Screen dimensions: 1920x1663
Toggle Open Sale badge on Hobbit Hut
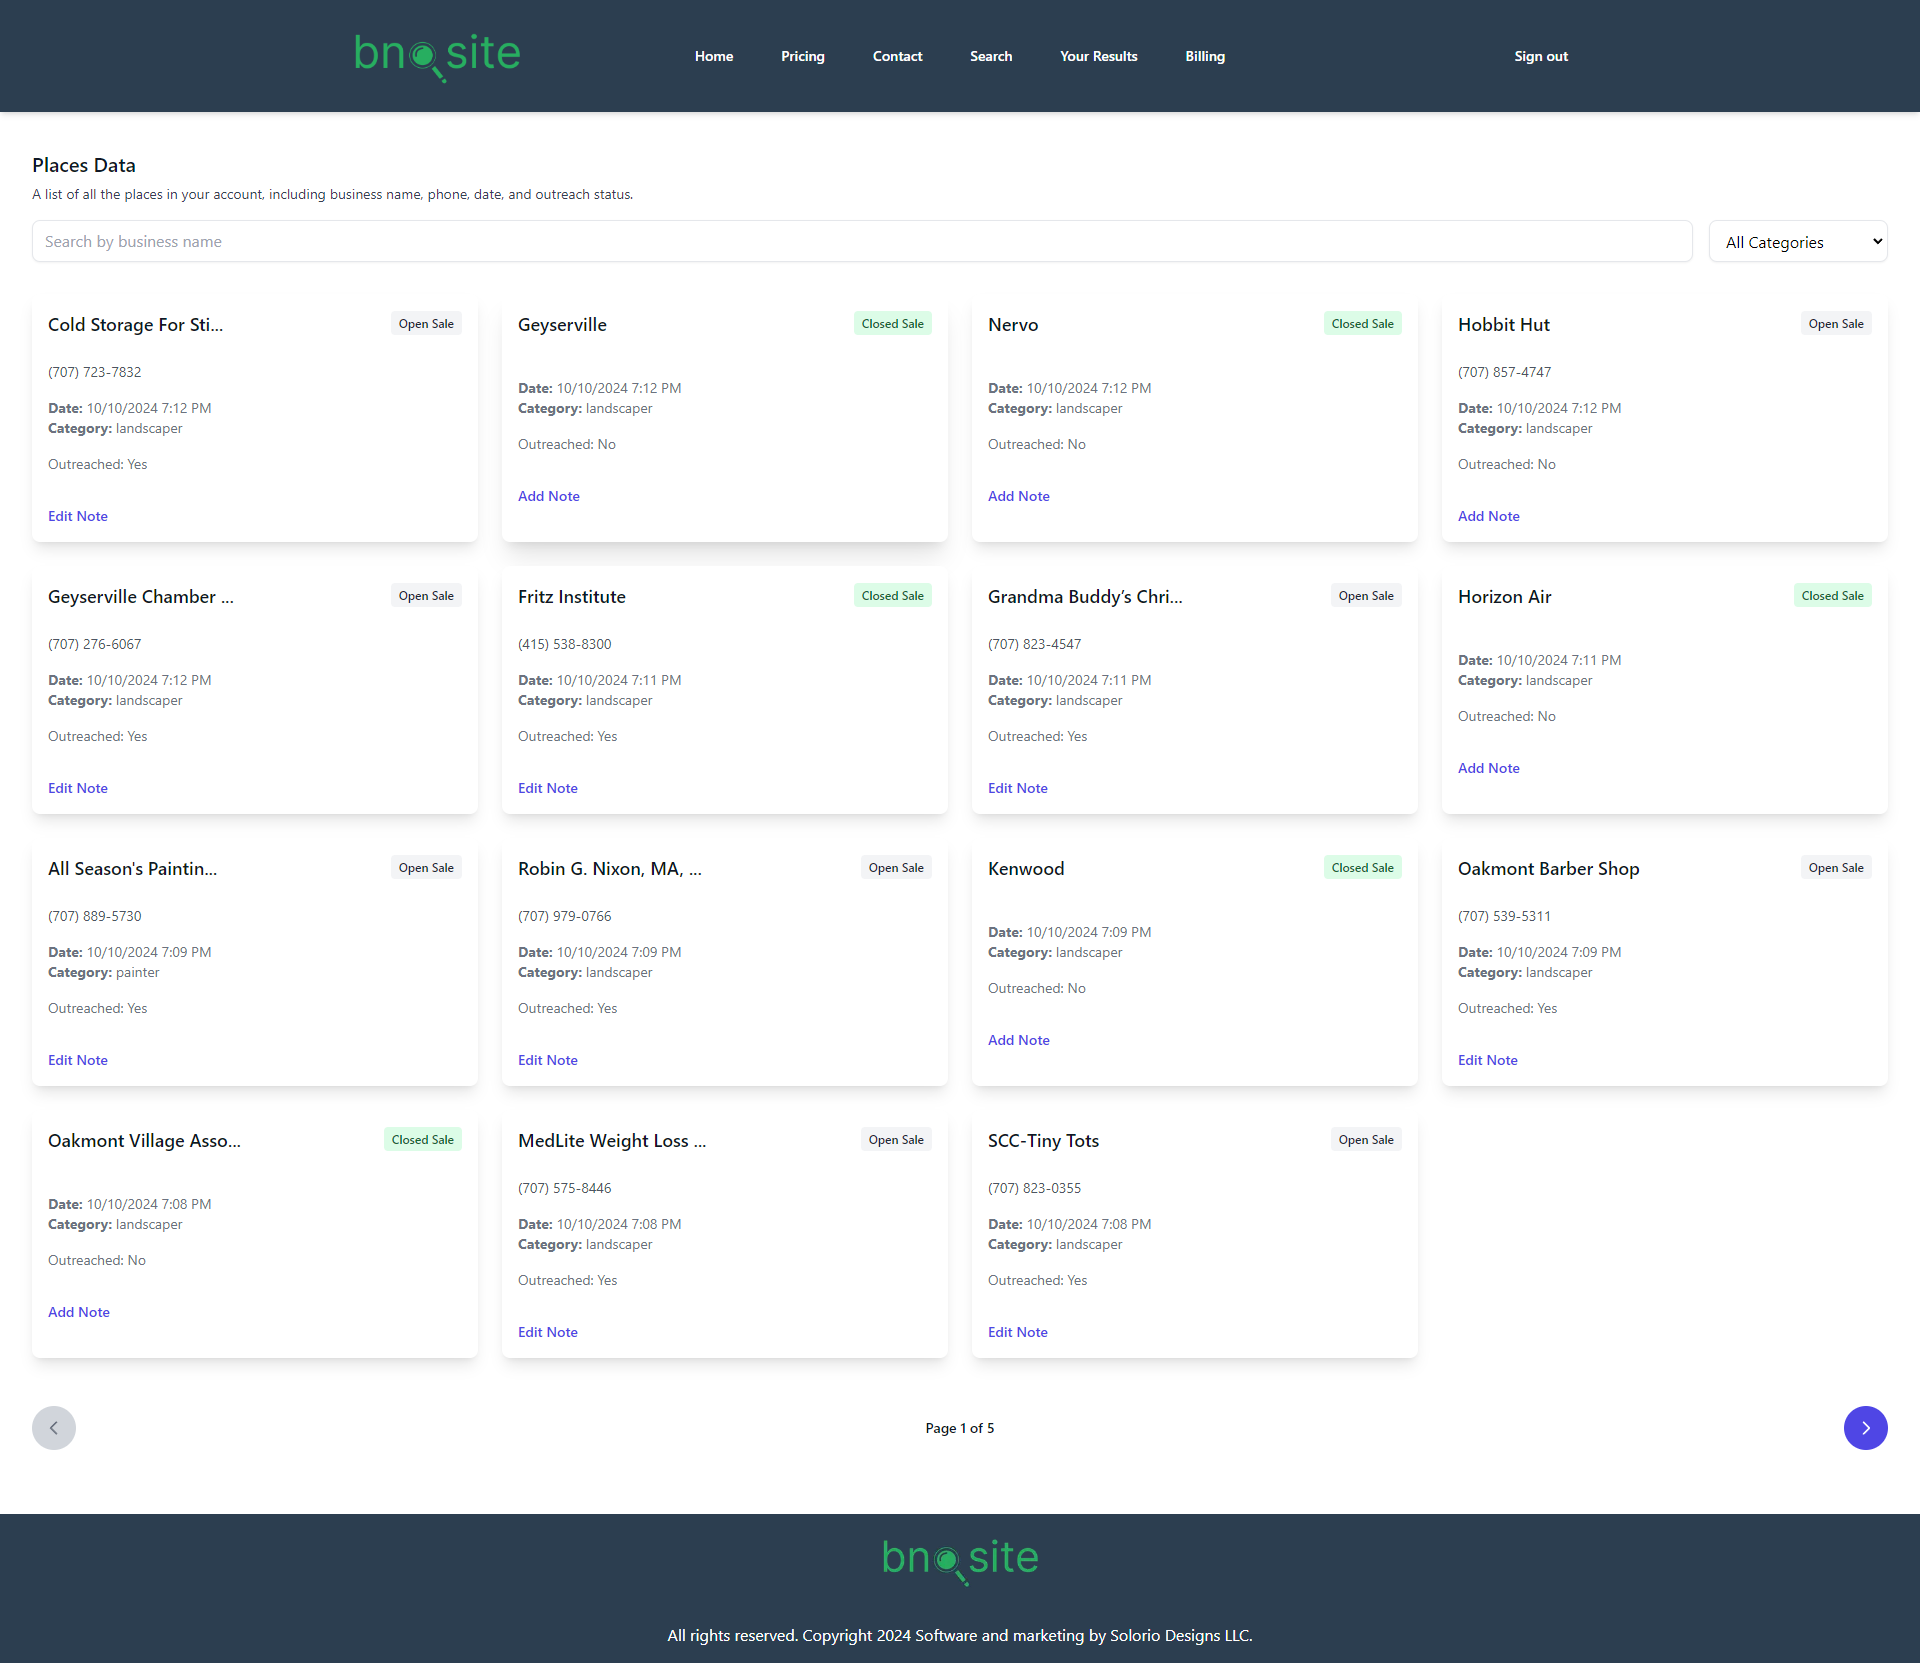click(x=1835, y=324)
